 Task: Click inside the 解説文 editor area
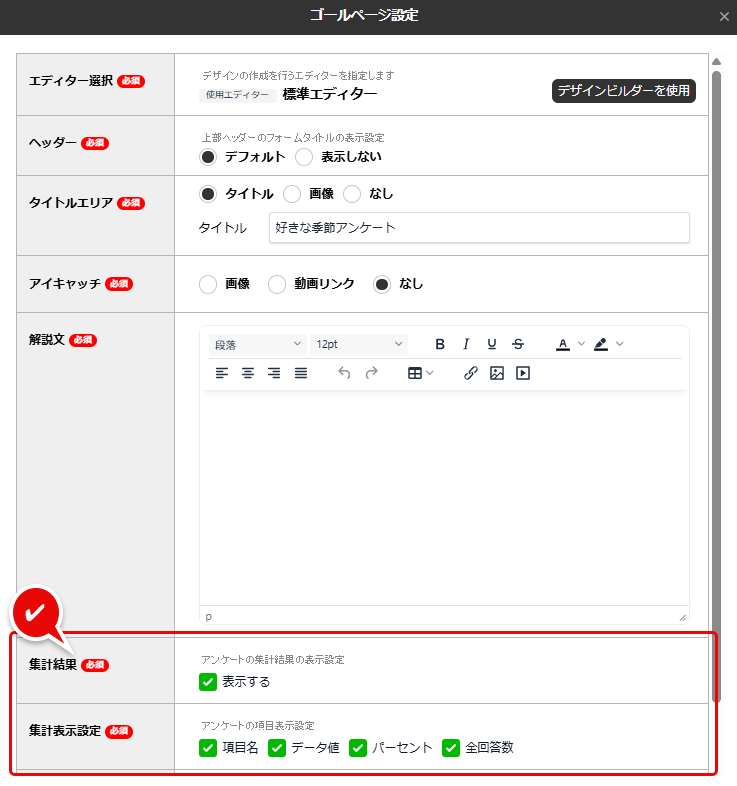click(x=444, y=498)
